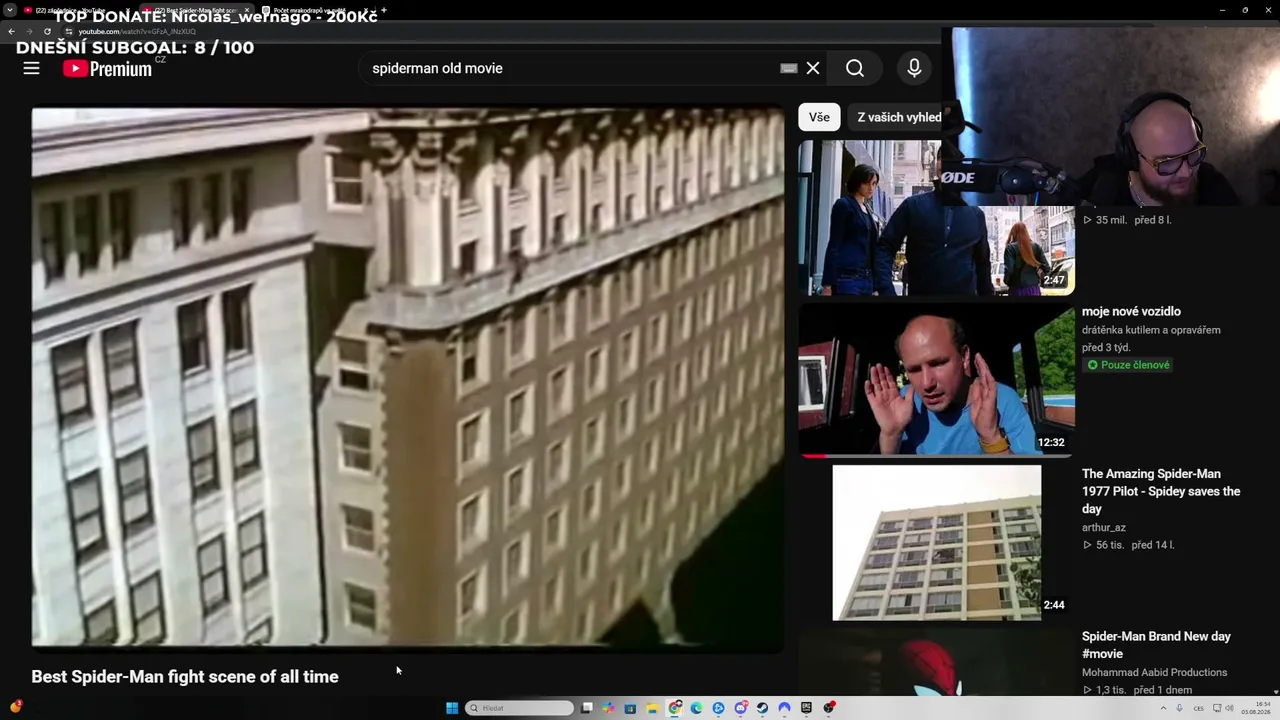Reload the current page

click(x=47, y=31)
